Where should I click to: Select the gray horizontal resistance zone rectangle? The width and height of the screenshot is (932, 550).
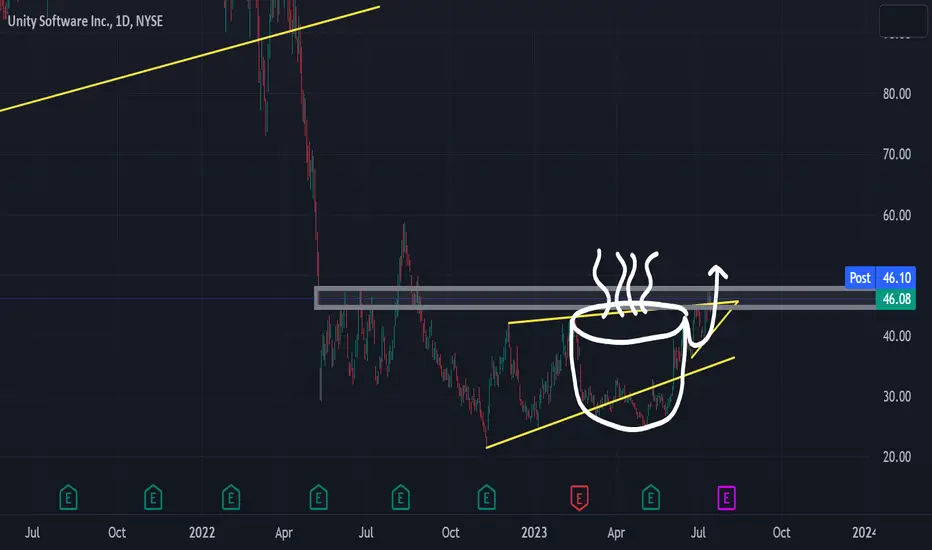pyautogui.click(x=594, y=298)
